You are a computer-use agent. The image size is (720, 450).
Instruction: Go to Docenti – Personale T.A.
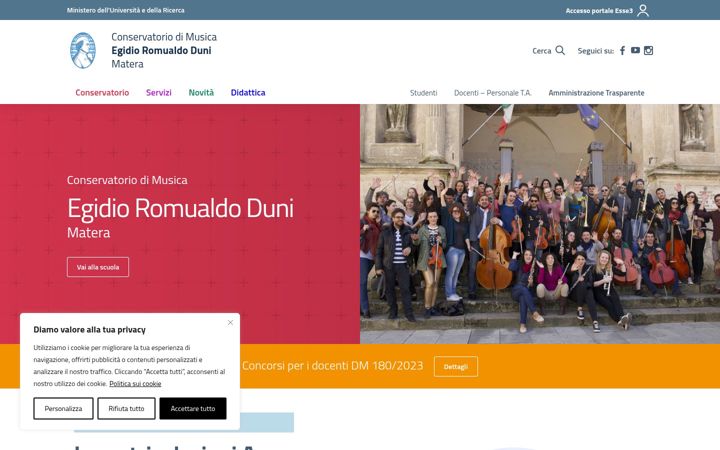[x=493, y=93]
